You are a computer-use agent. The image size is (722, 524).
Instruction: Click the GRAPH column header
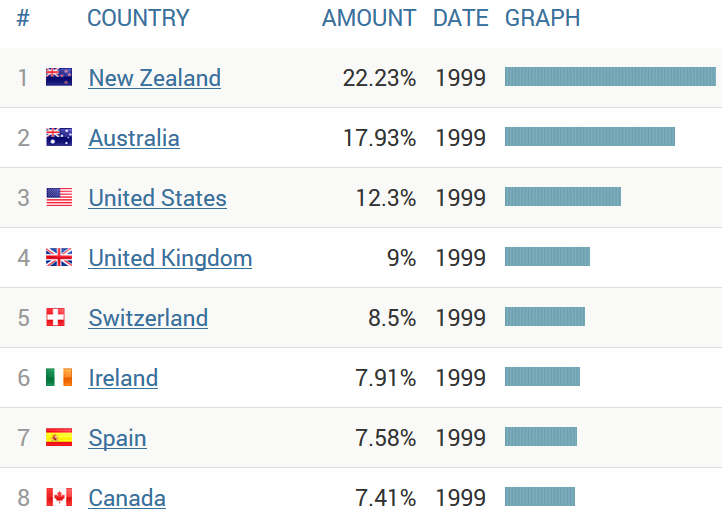click(542, 18)
